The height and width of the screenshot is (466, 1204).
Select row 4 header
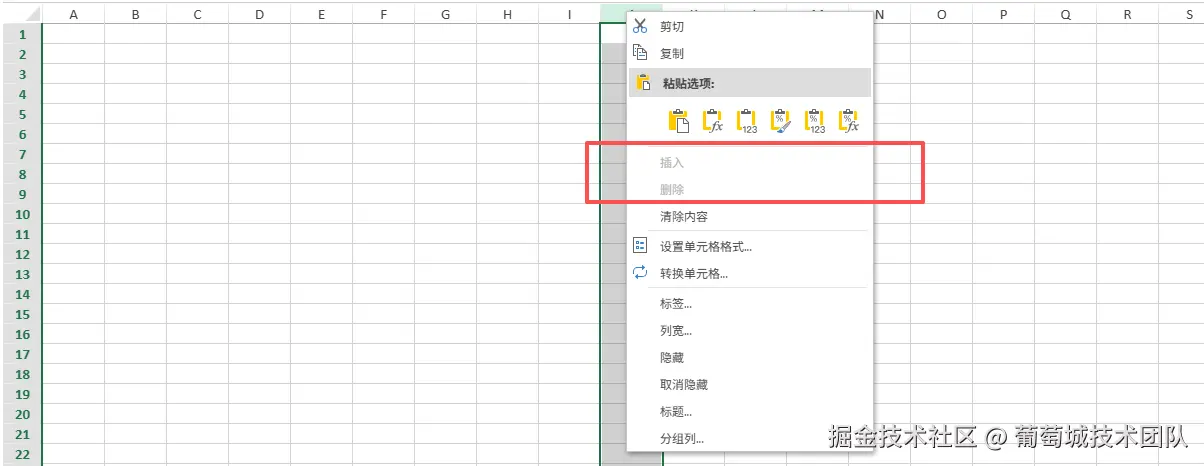21,94
